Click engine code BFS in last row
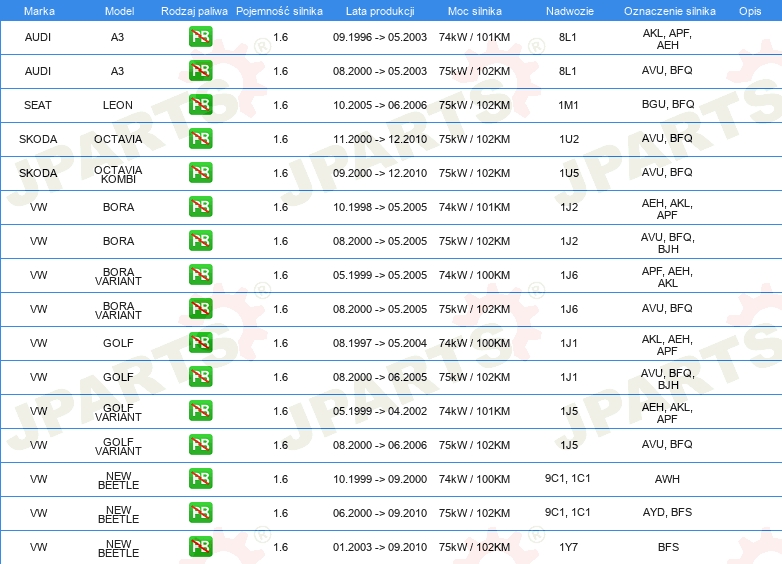 click(x=668, y=547)
